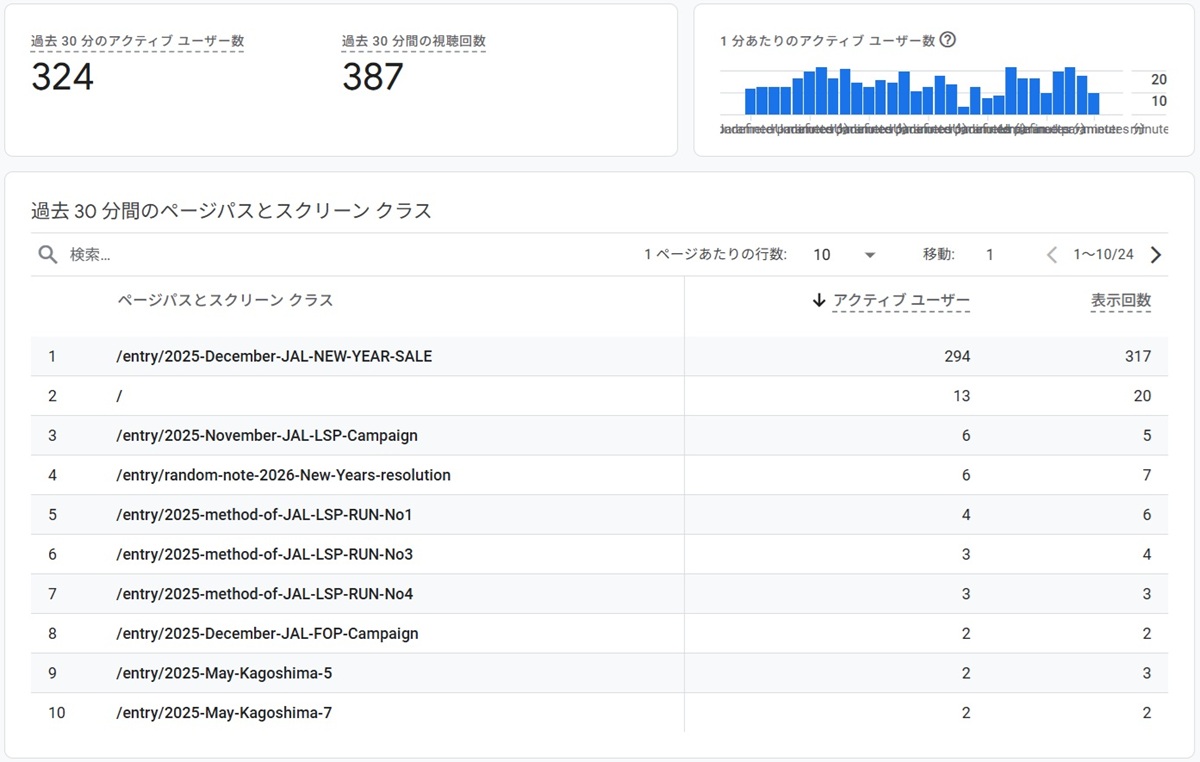Click 過去30分間の視聴回数 label
This screenshot has width=1200, height=762.
point(414,41)
